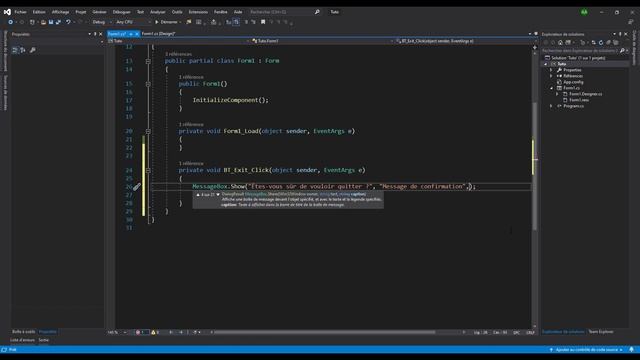Collapse the BT_Exit_Click method region
This screenshot has width=640, height=360.
[x=148, y=170]
